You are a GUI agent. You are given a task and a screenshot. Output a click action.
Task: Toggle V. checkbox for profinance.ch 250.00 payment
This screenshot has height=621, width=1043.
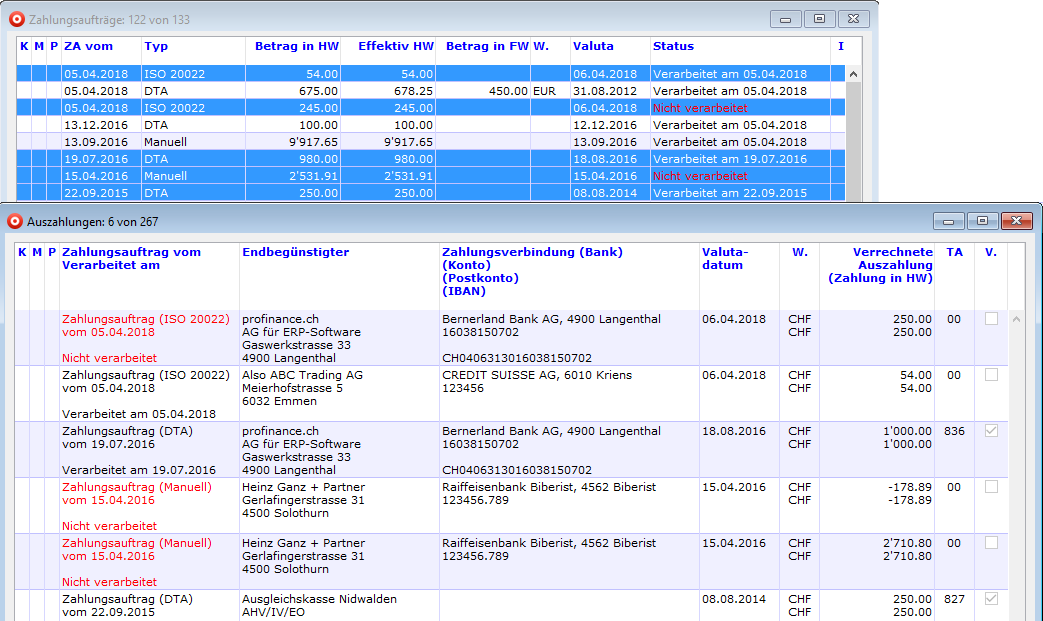991,319
